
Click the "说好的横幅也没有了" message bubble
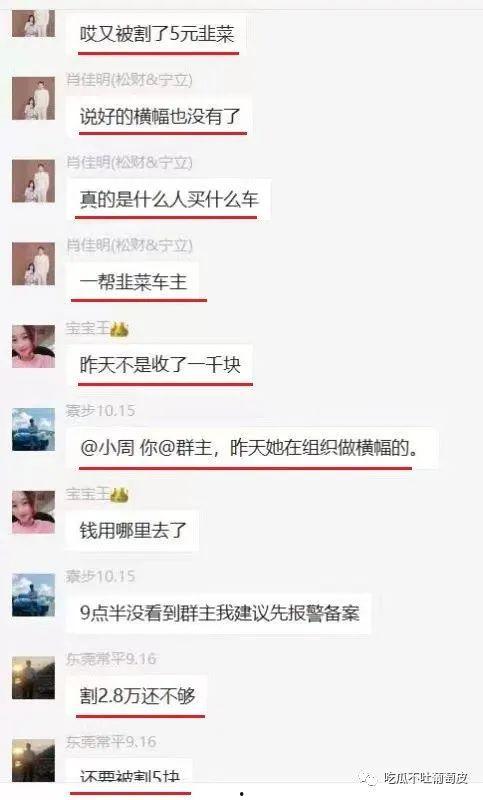pyautogui.click(x=160, y=117)
